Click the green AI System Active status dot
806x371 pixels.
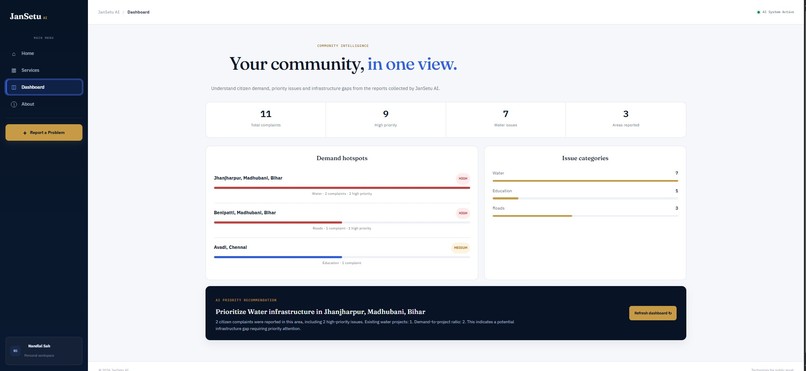758,12
